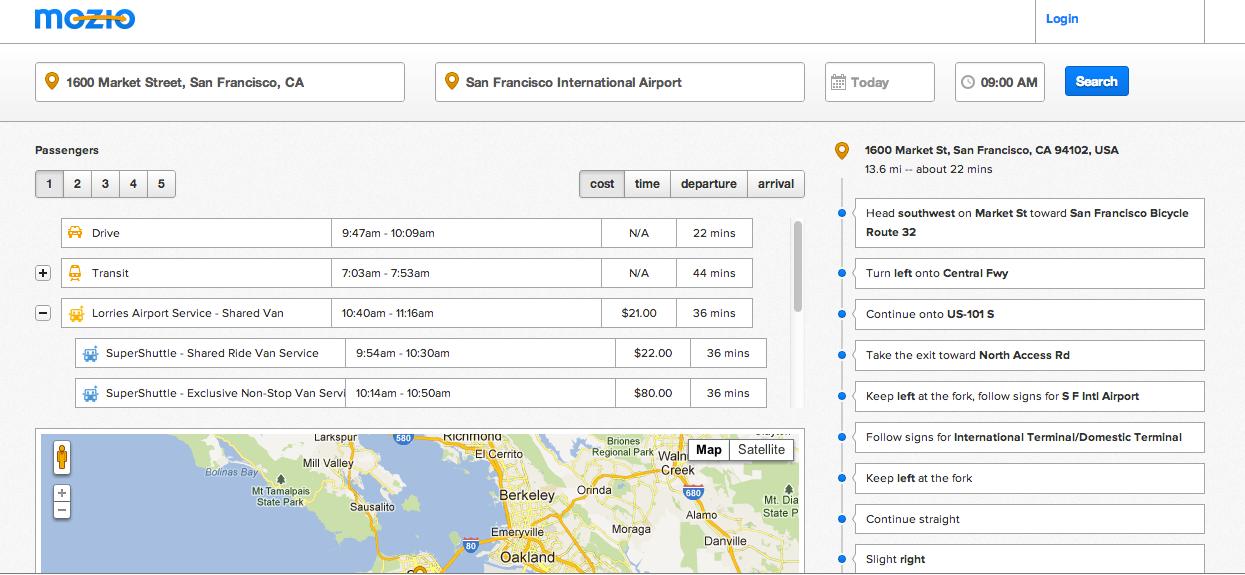Click the blue Search button
The width and height of the screenshot is (1245, 575).
tap(1096, 82)
